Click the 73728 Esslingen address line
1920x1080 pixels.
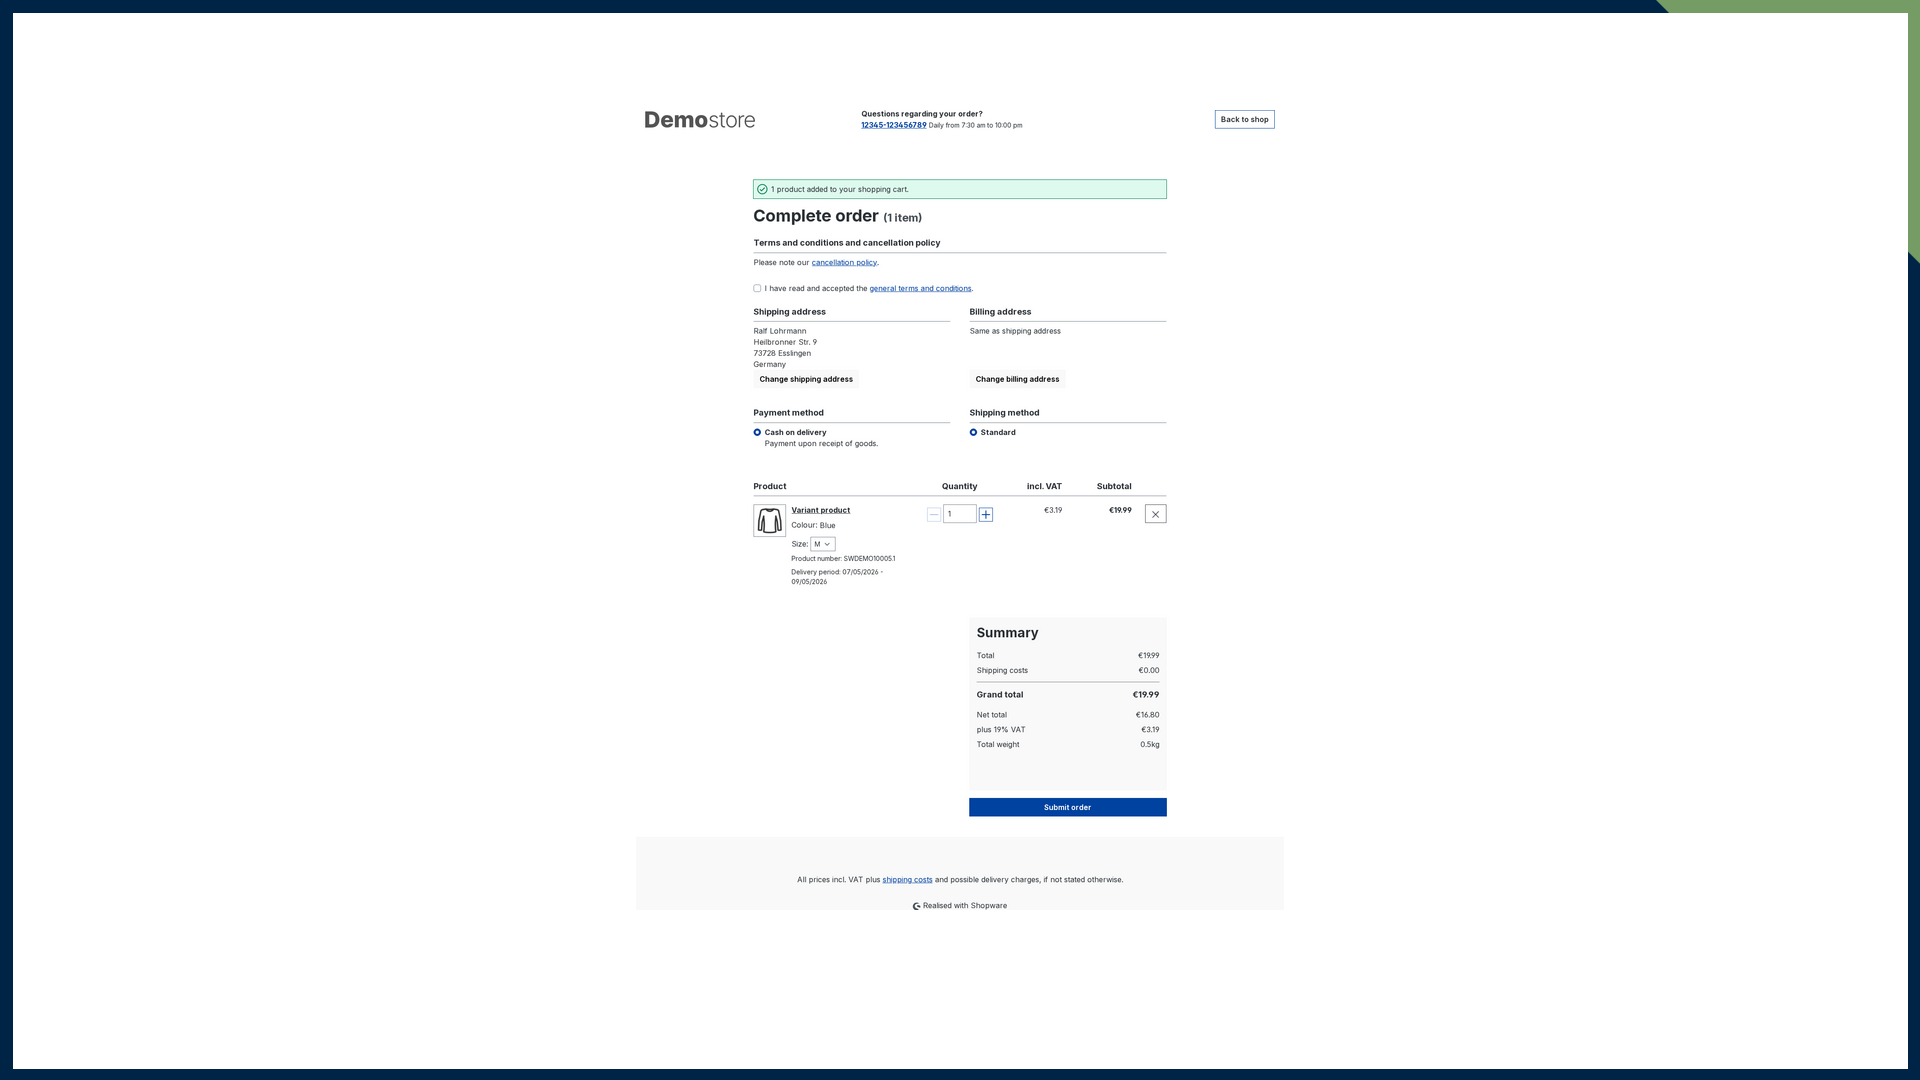click(x=782, y=353)
